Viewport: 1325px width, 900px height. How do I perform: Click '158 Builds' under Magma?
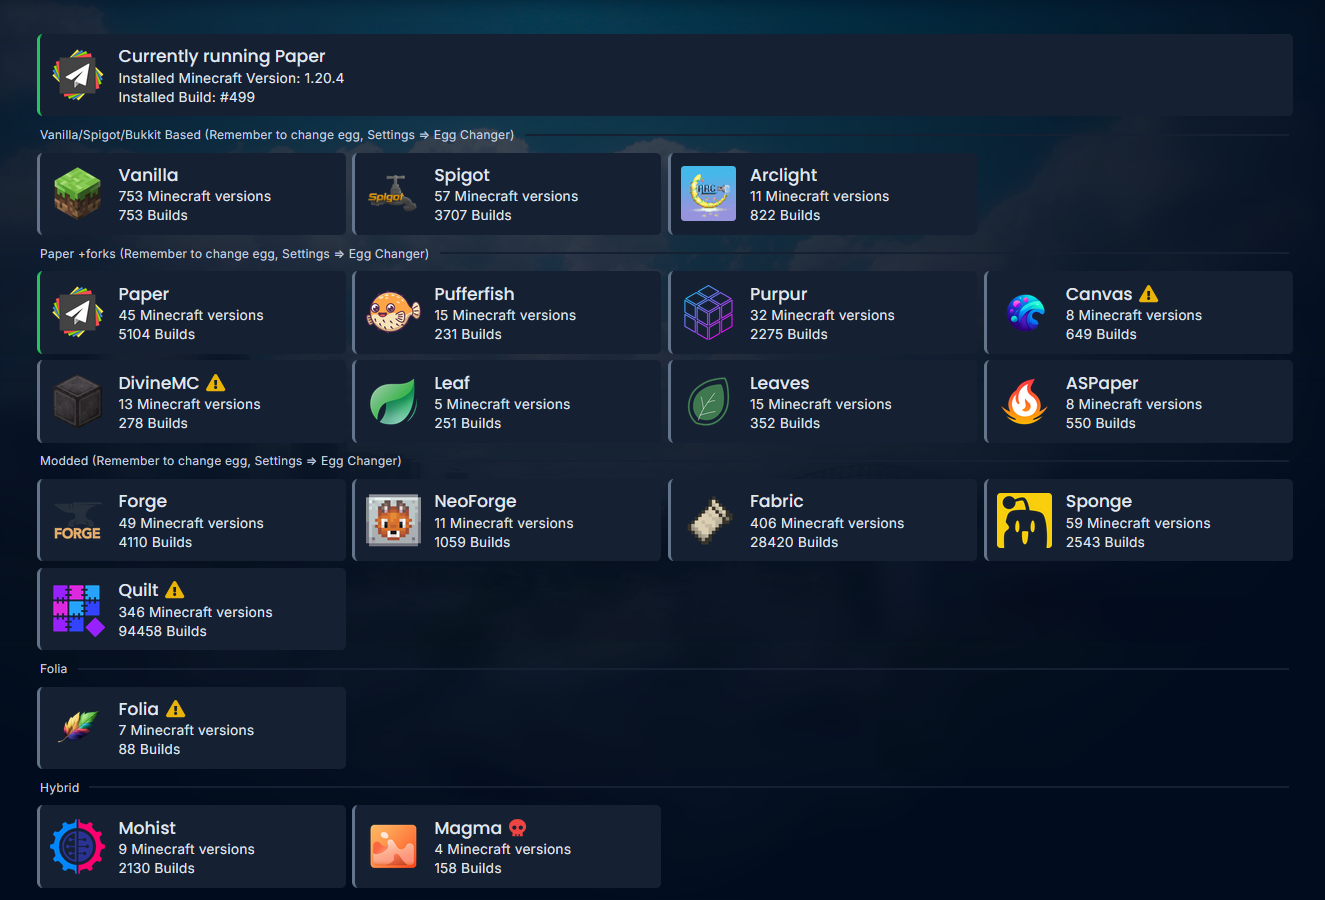coord(468,868)
